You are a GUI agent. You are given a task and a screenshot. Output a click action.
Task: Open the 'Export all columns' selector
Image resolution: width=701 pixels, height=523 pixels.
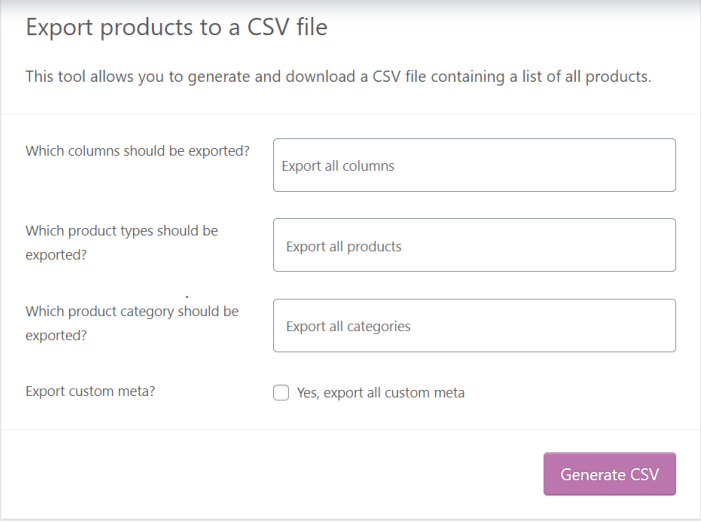474,165
